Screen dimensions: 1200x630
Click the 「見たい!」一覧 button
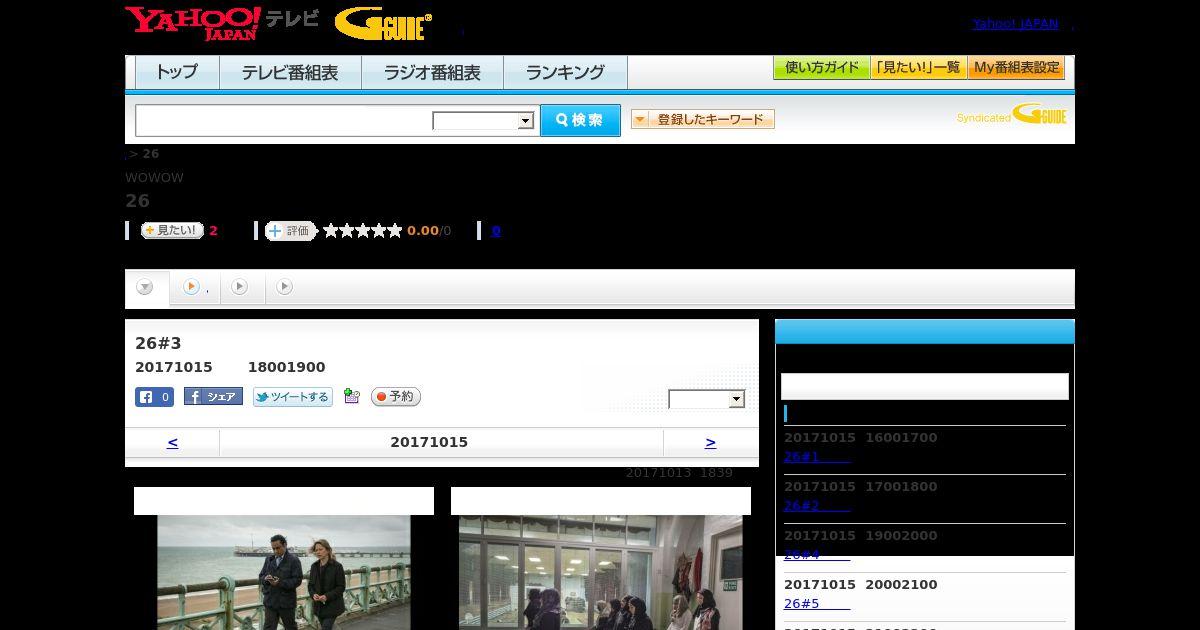click(x=918, y=68)
